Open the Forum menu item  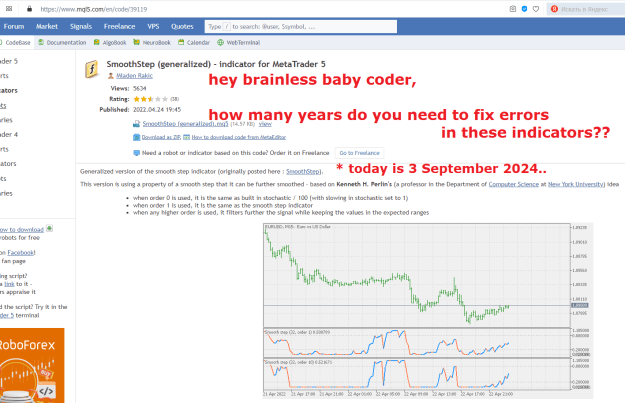[14, 26]
